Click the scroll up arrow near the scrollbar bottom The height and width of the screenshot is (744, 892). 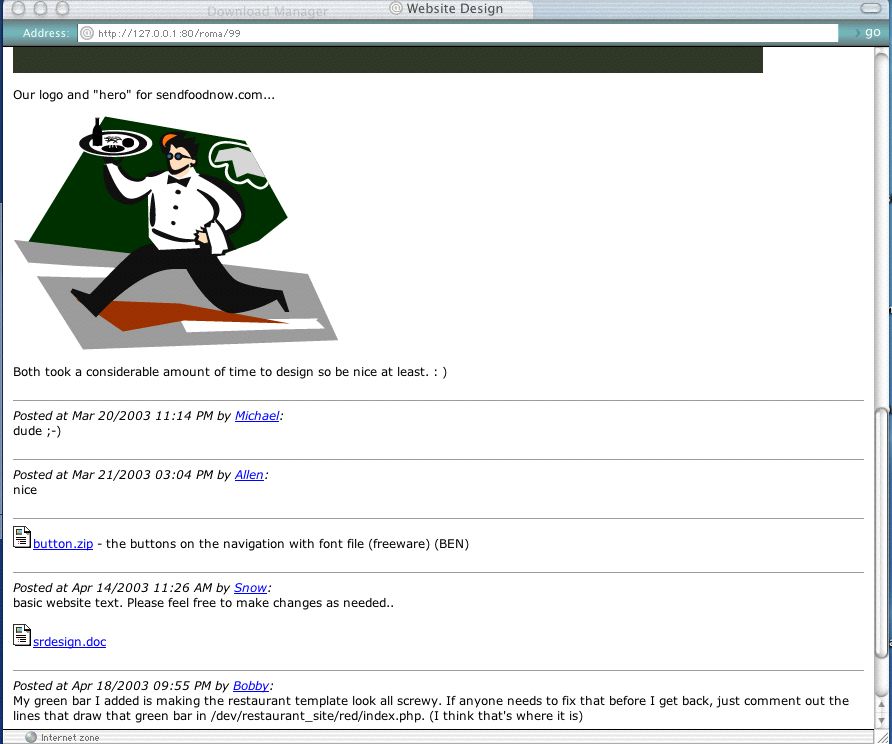tap(882, 706)
